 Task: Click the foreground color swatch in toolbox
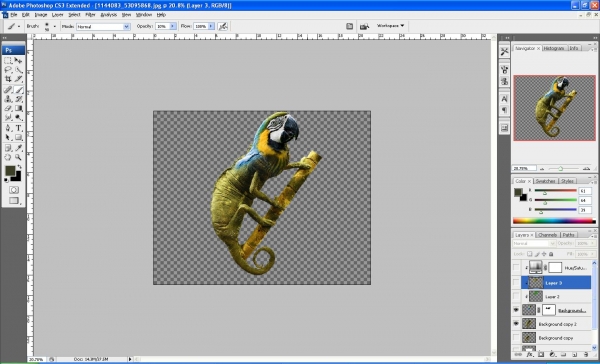(x=10, y=171)
